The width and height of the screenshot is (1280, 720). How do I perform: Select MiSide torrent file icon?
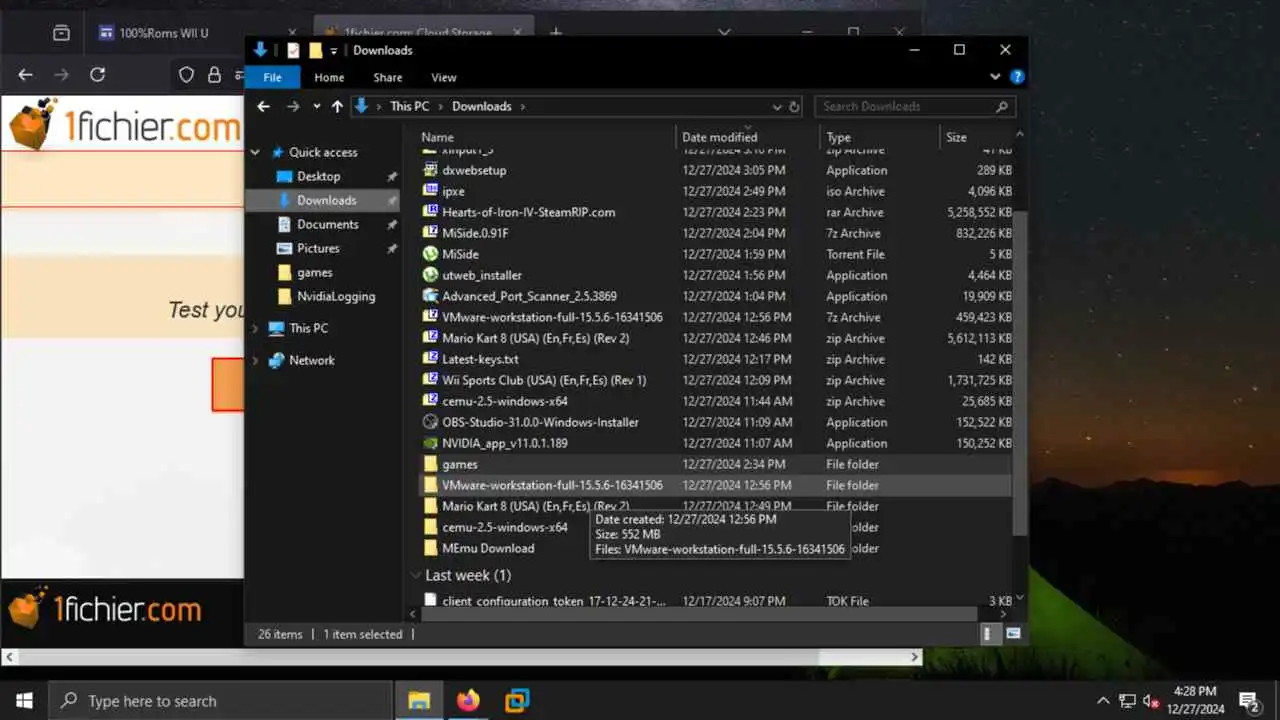coord(431,254)
